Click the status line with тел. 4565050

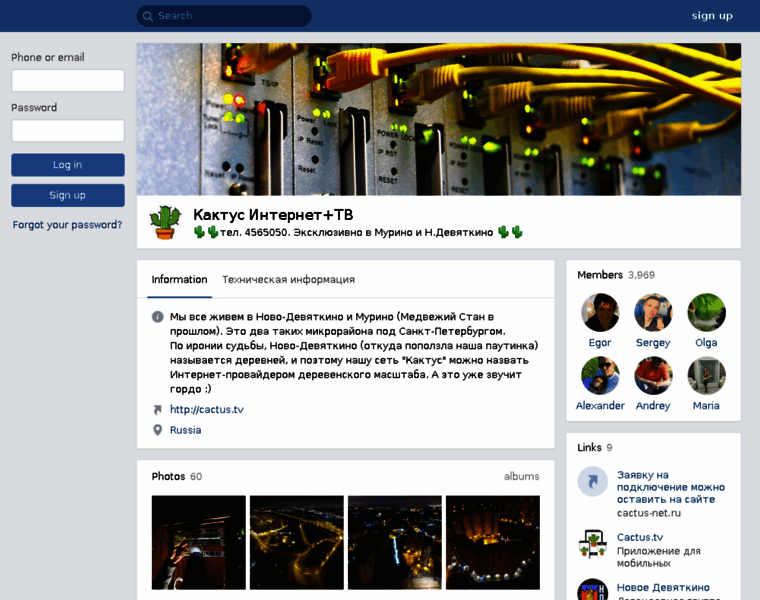(x=358, y=233)
